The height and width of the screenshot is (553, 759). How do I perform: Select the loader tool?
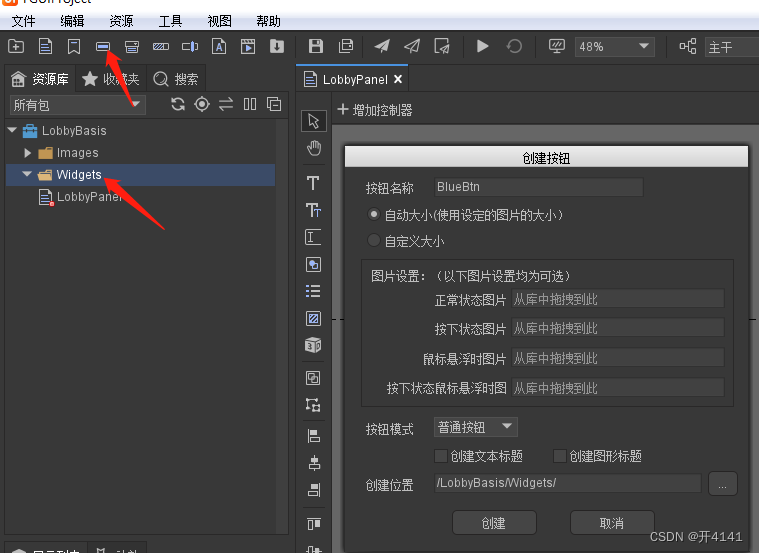pyautogui.click(x=313, y=318)
